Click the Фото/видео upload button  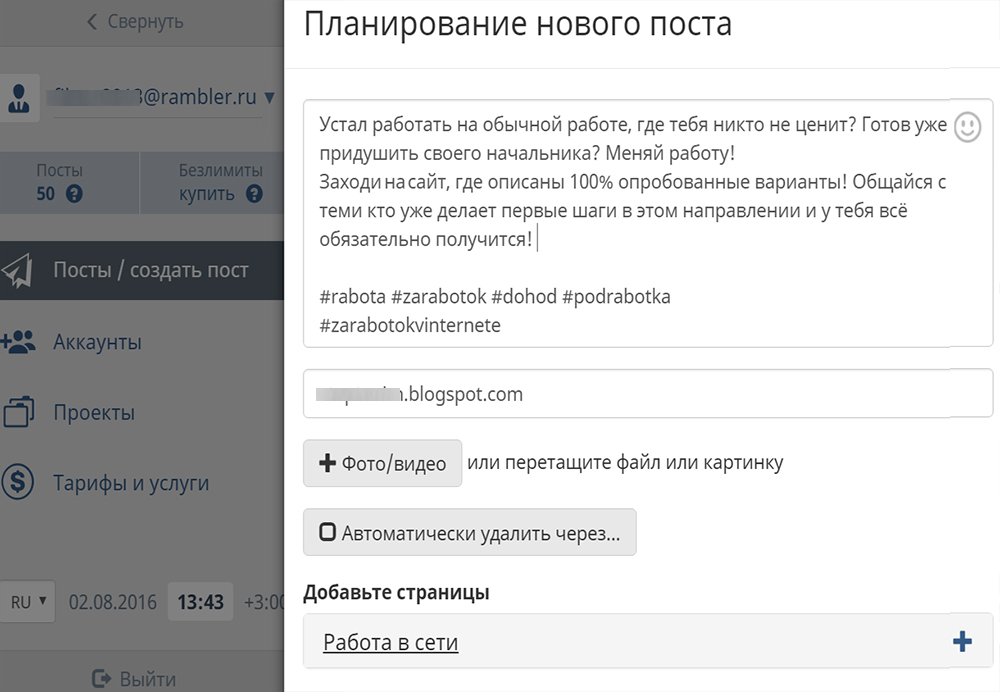coord(382,463)
